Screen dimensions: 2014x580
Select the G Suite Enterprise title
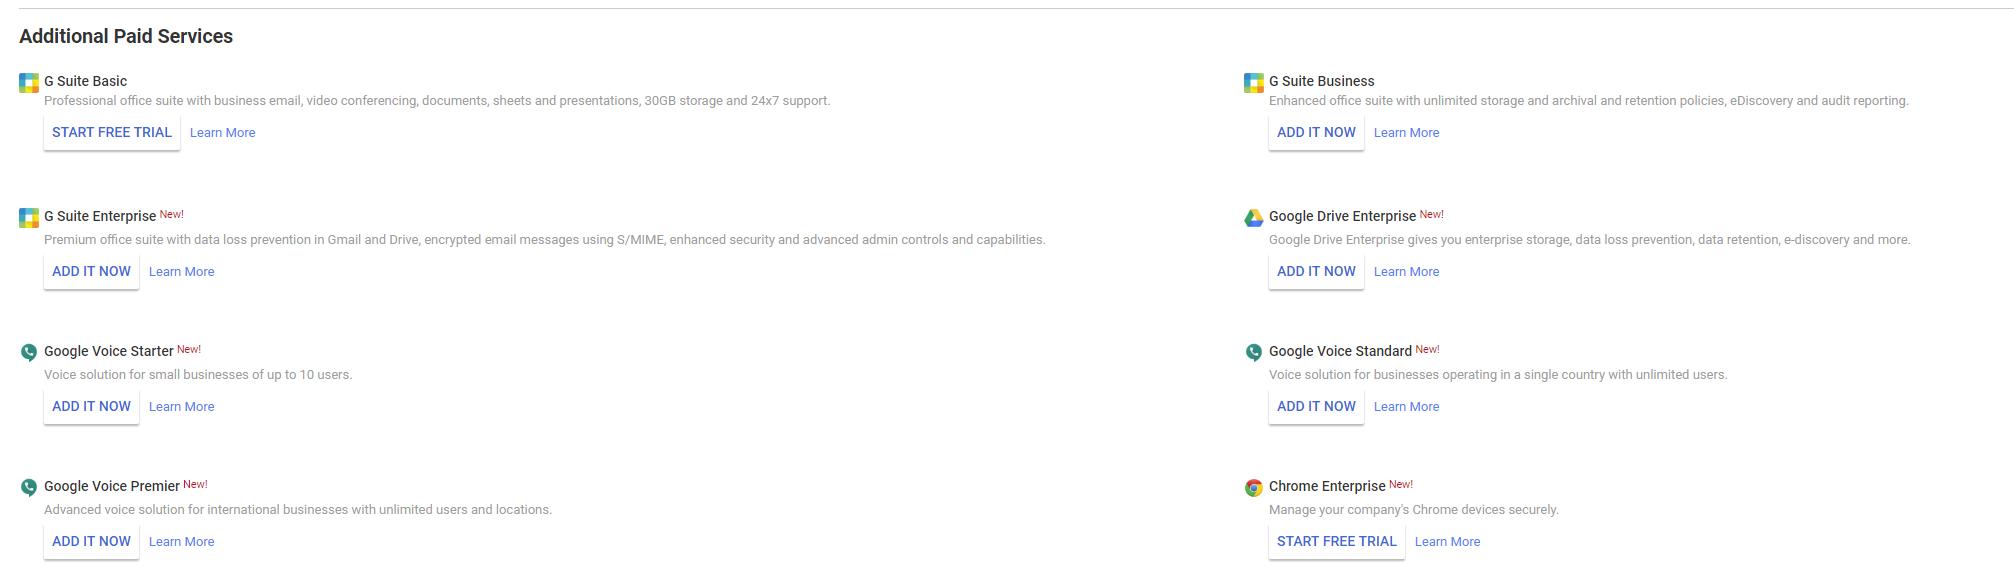click(100, 216)
